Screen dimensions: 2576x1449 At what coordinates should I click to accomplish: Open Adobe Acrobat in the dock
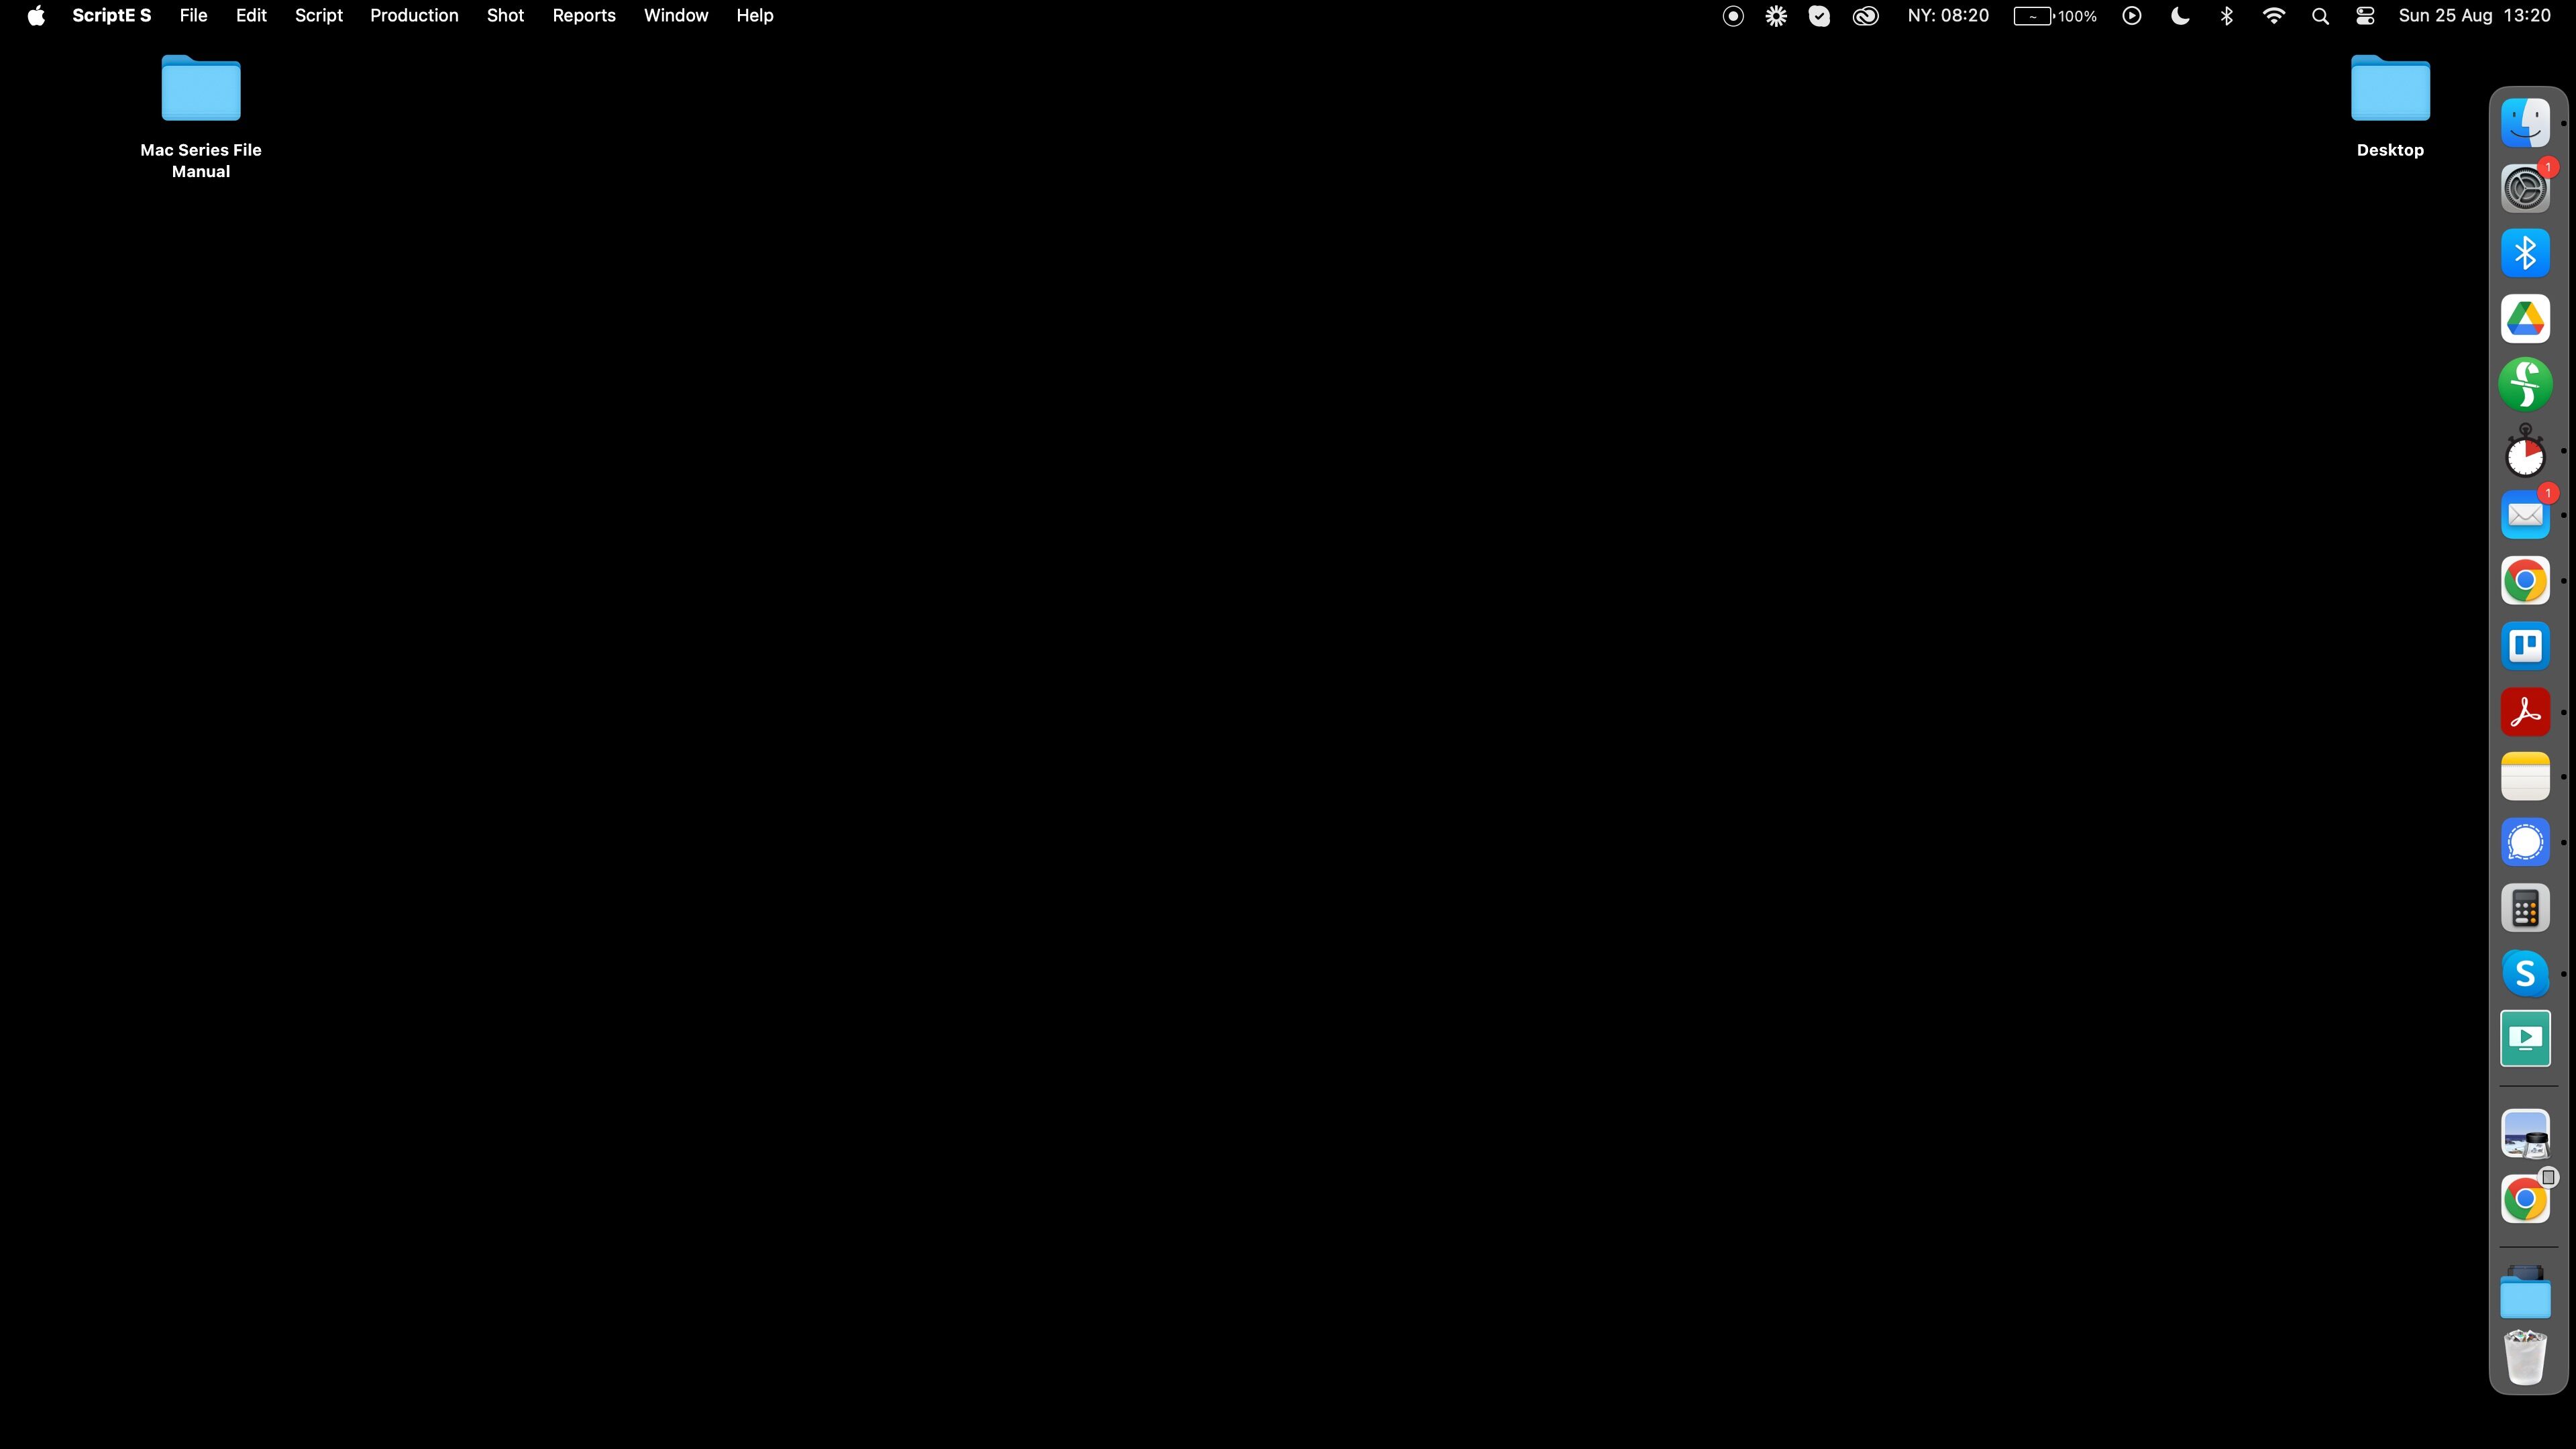pyautogui.click(x=2525, y=712)
